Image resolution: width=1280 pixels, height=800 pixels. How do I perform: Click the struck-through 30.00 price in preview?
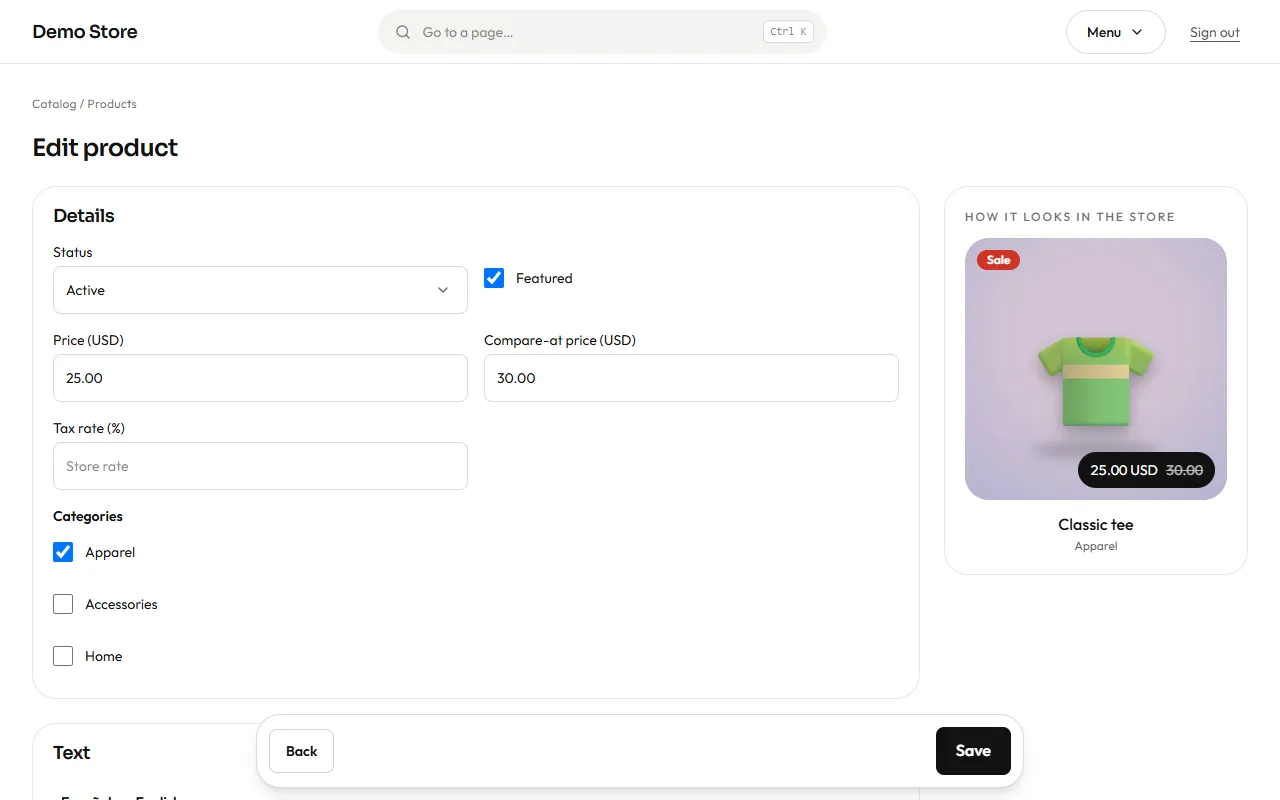pos(1184,470)
